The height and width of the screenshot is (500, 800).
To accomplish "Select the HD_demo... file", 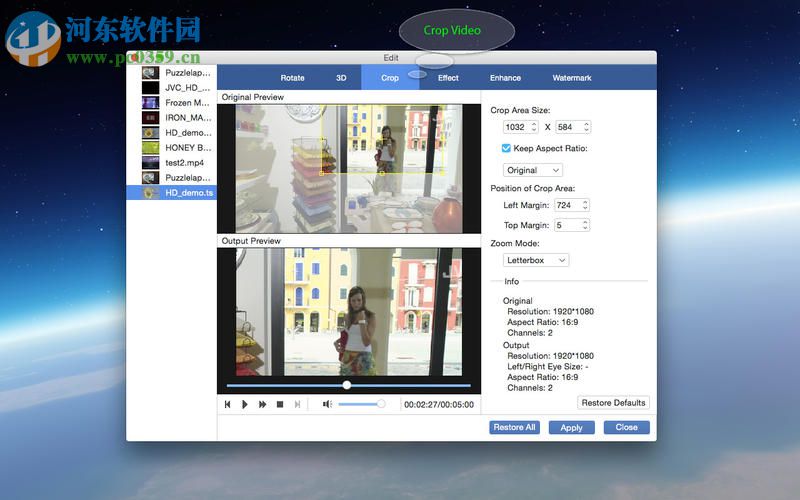I will (x=171, y=133).
